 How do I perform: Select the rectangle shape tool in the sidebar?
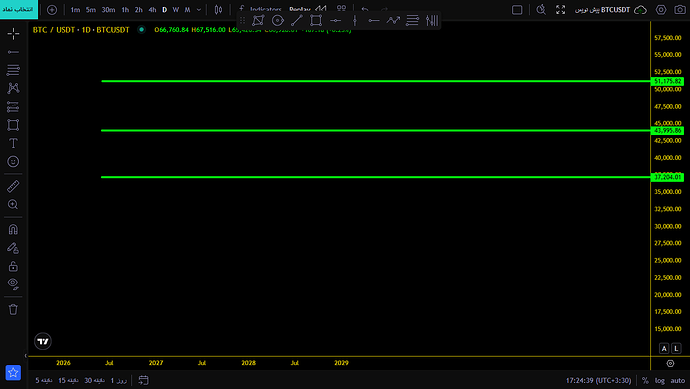13,125
